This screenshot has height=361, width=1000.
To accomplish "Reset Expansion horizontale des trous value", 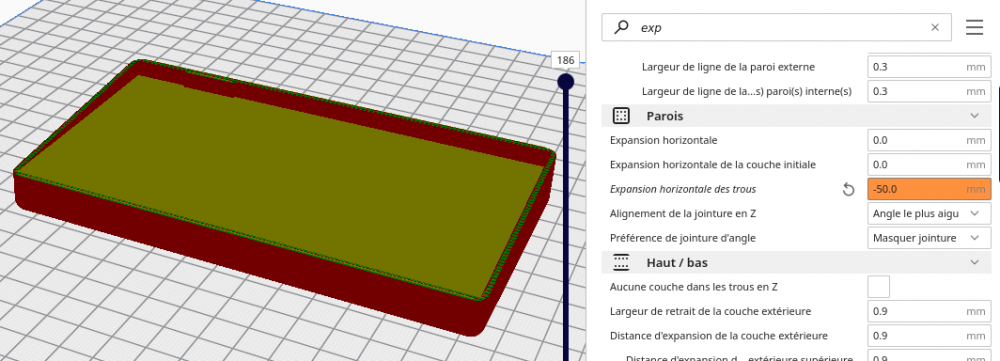I will [x=848, y=189].
